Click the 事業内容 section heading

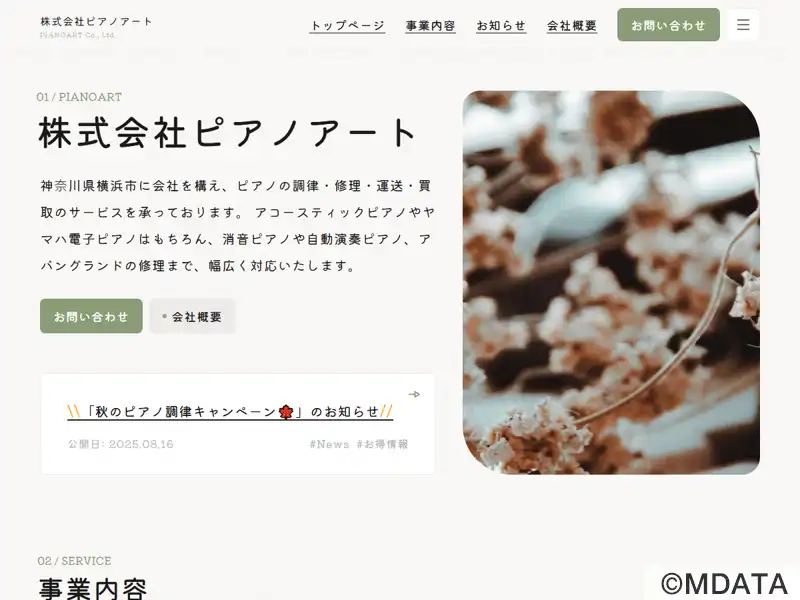point(93,588)
